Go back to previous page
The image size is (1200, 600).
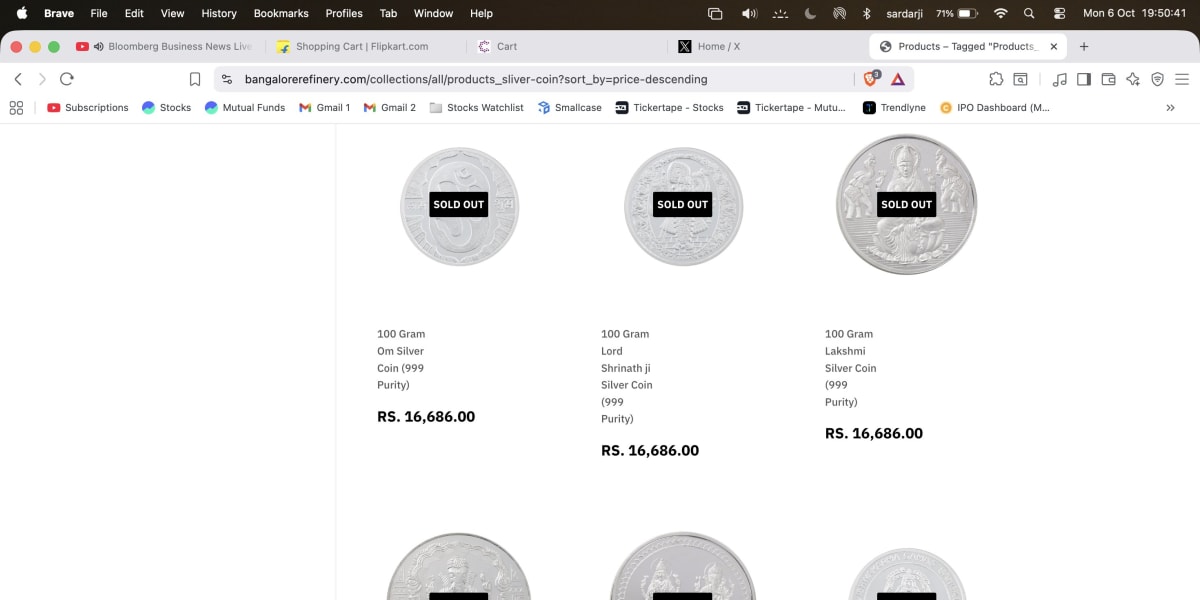pos(18,79)
